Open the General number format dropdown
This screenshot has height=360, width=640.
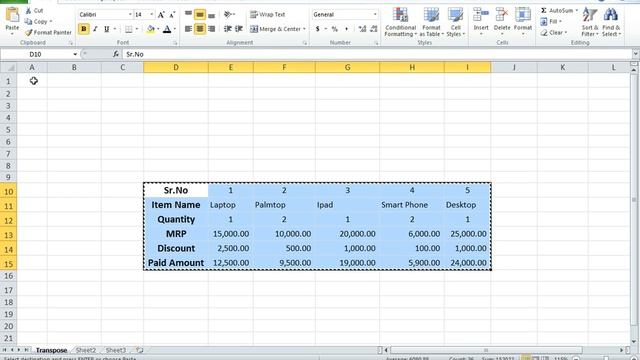375,15
